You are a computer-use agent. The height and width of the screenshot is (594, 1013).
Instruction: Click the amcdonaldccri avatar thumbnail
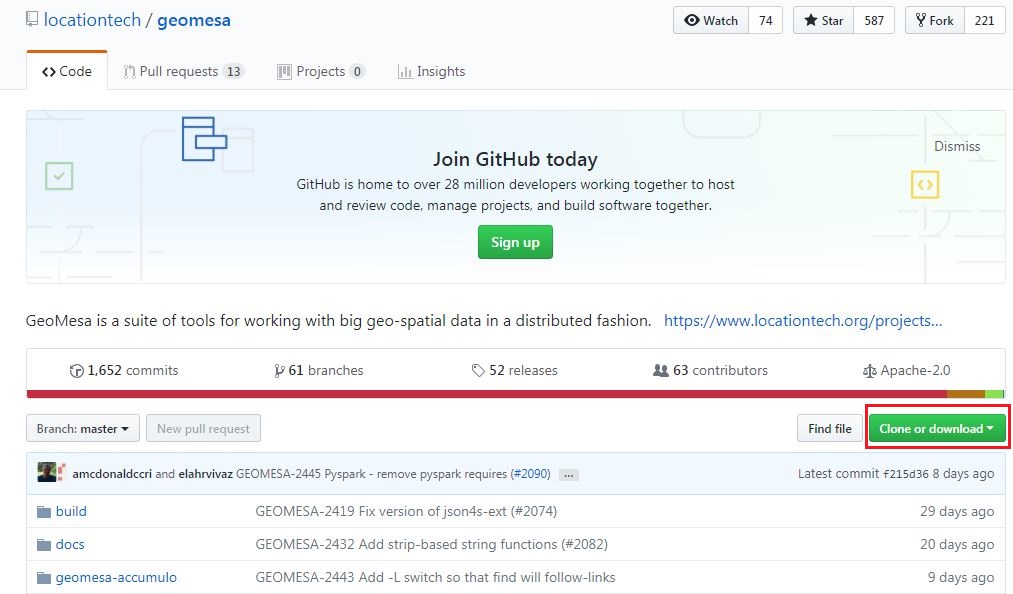47,472
